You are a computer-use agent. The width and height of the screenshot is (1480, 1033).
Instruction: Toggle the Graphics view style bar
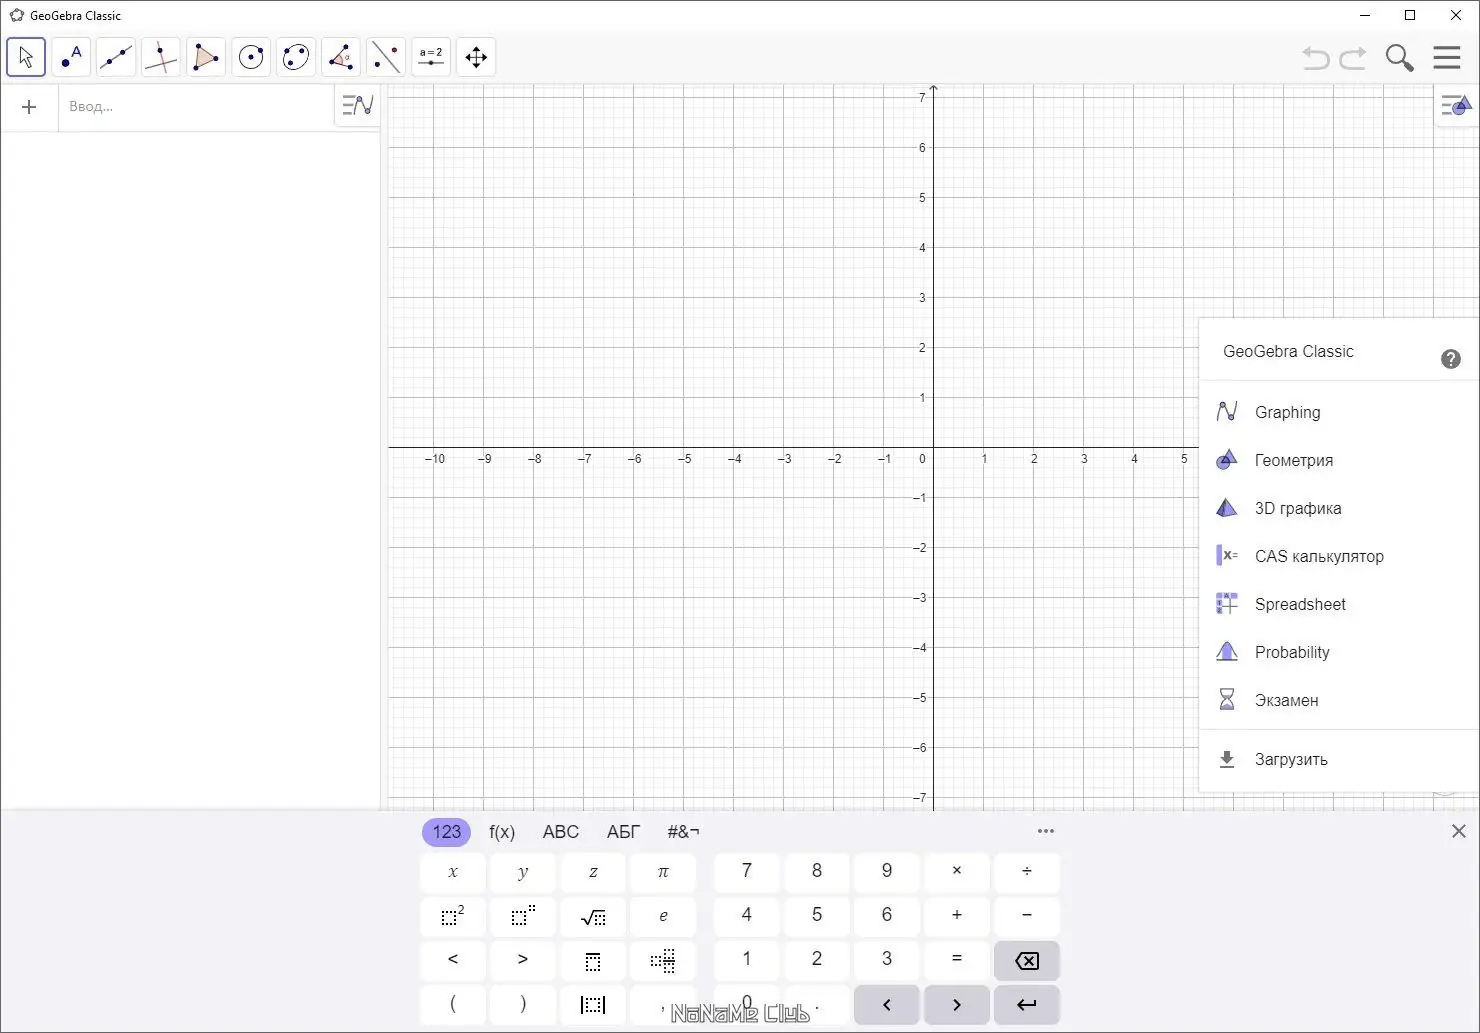pyautogui.click(x=1456, y=105)
